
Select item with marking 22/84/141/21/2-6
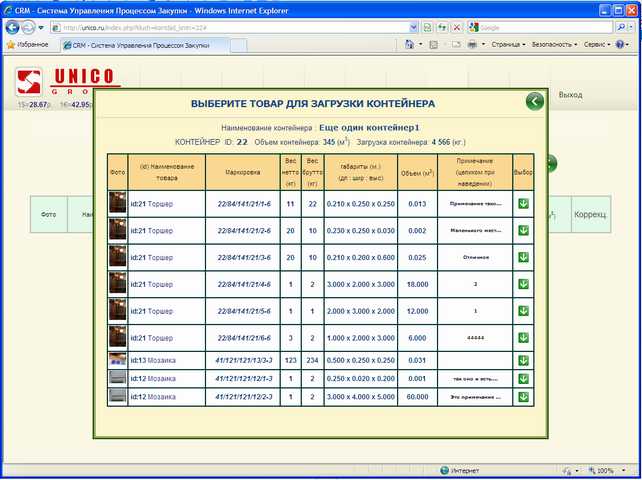[523, 231]
